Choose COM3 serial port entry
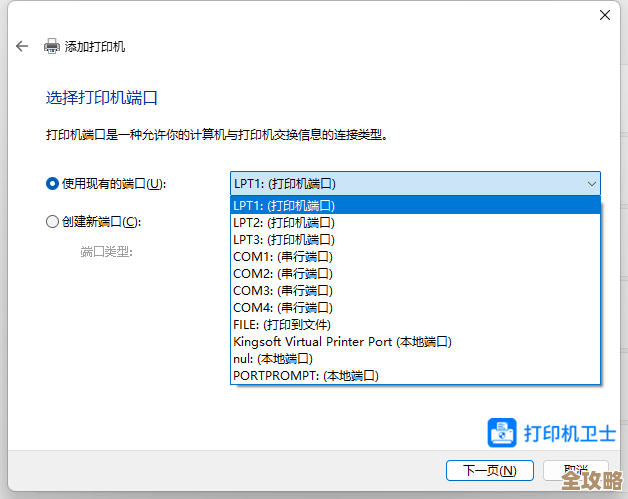Image resolution: width=628 pixels, height=499 pixels. [415, 290]
